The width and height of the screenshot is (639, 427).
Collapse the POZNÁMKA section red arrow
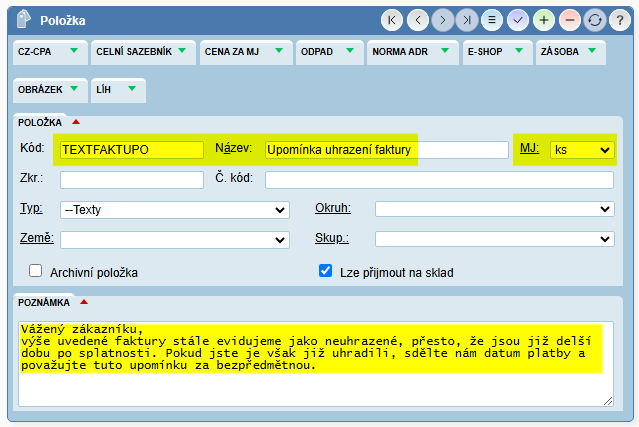(84, 301)
